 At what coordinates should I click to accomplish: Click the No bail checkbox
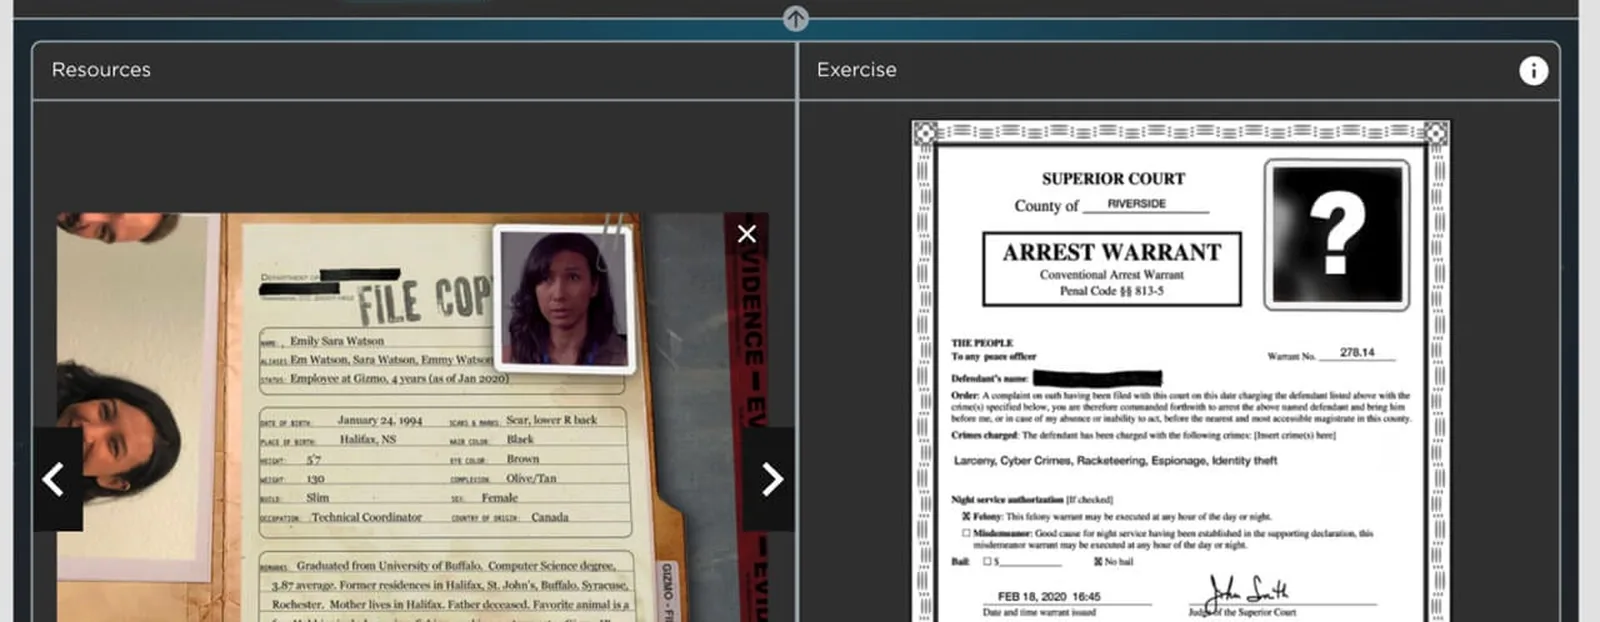pos(1098,562)
